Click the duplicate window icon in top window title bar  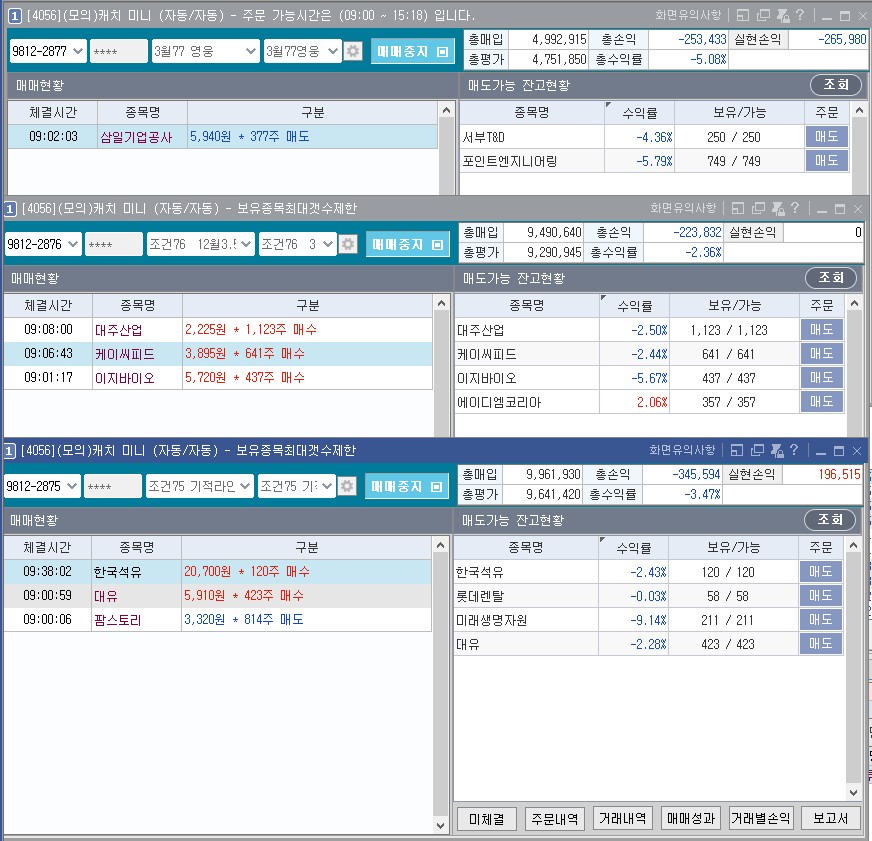pos(764,16)
